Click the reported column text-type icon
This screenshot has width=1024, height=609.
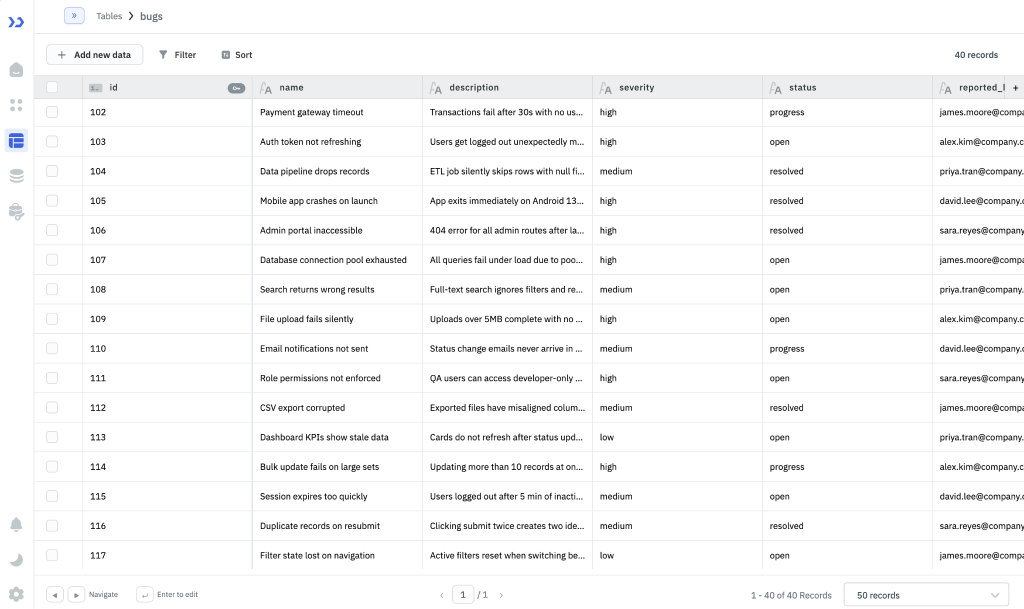coord(945,88)
